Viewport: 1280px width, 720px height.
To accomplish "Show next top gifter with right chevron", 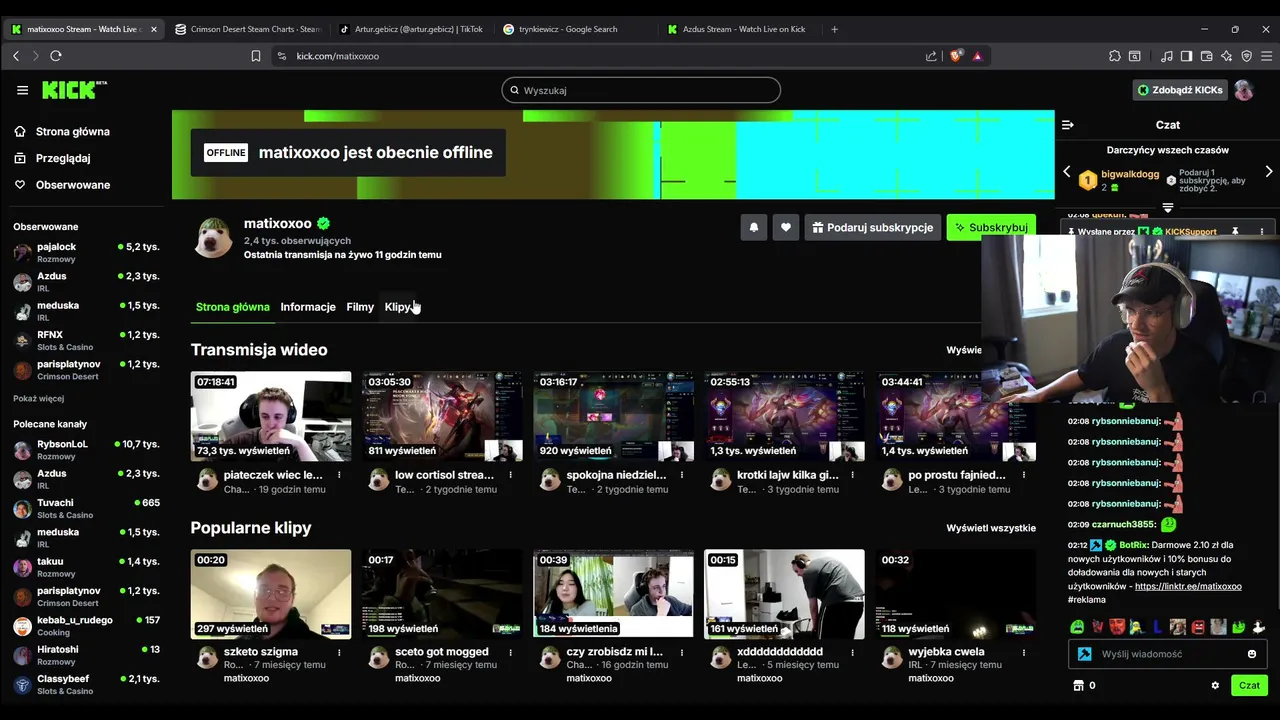I will tap(1269, 172).
